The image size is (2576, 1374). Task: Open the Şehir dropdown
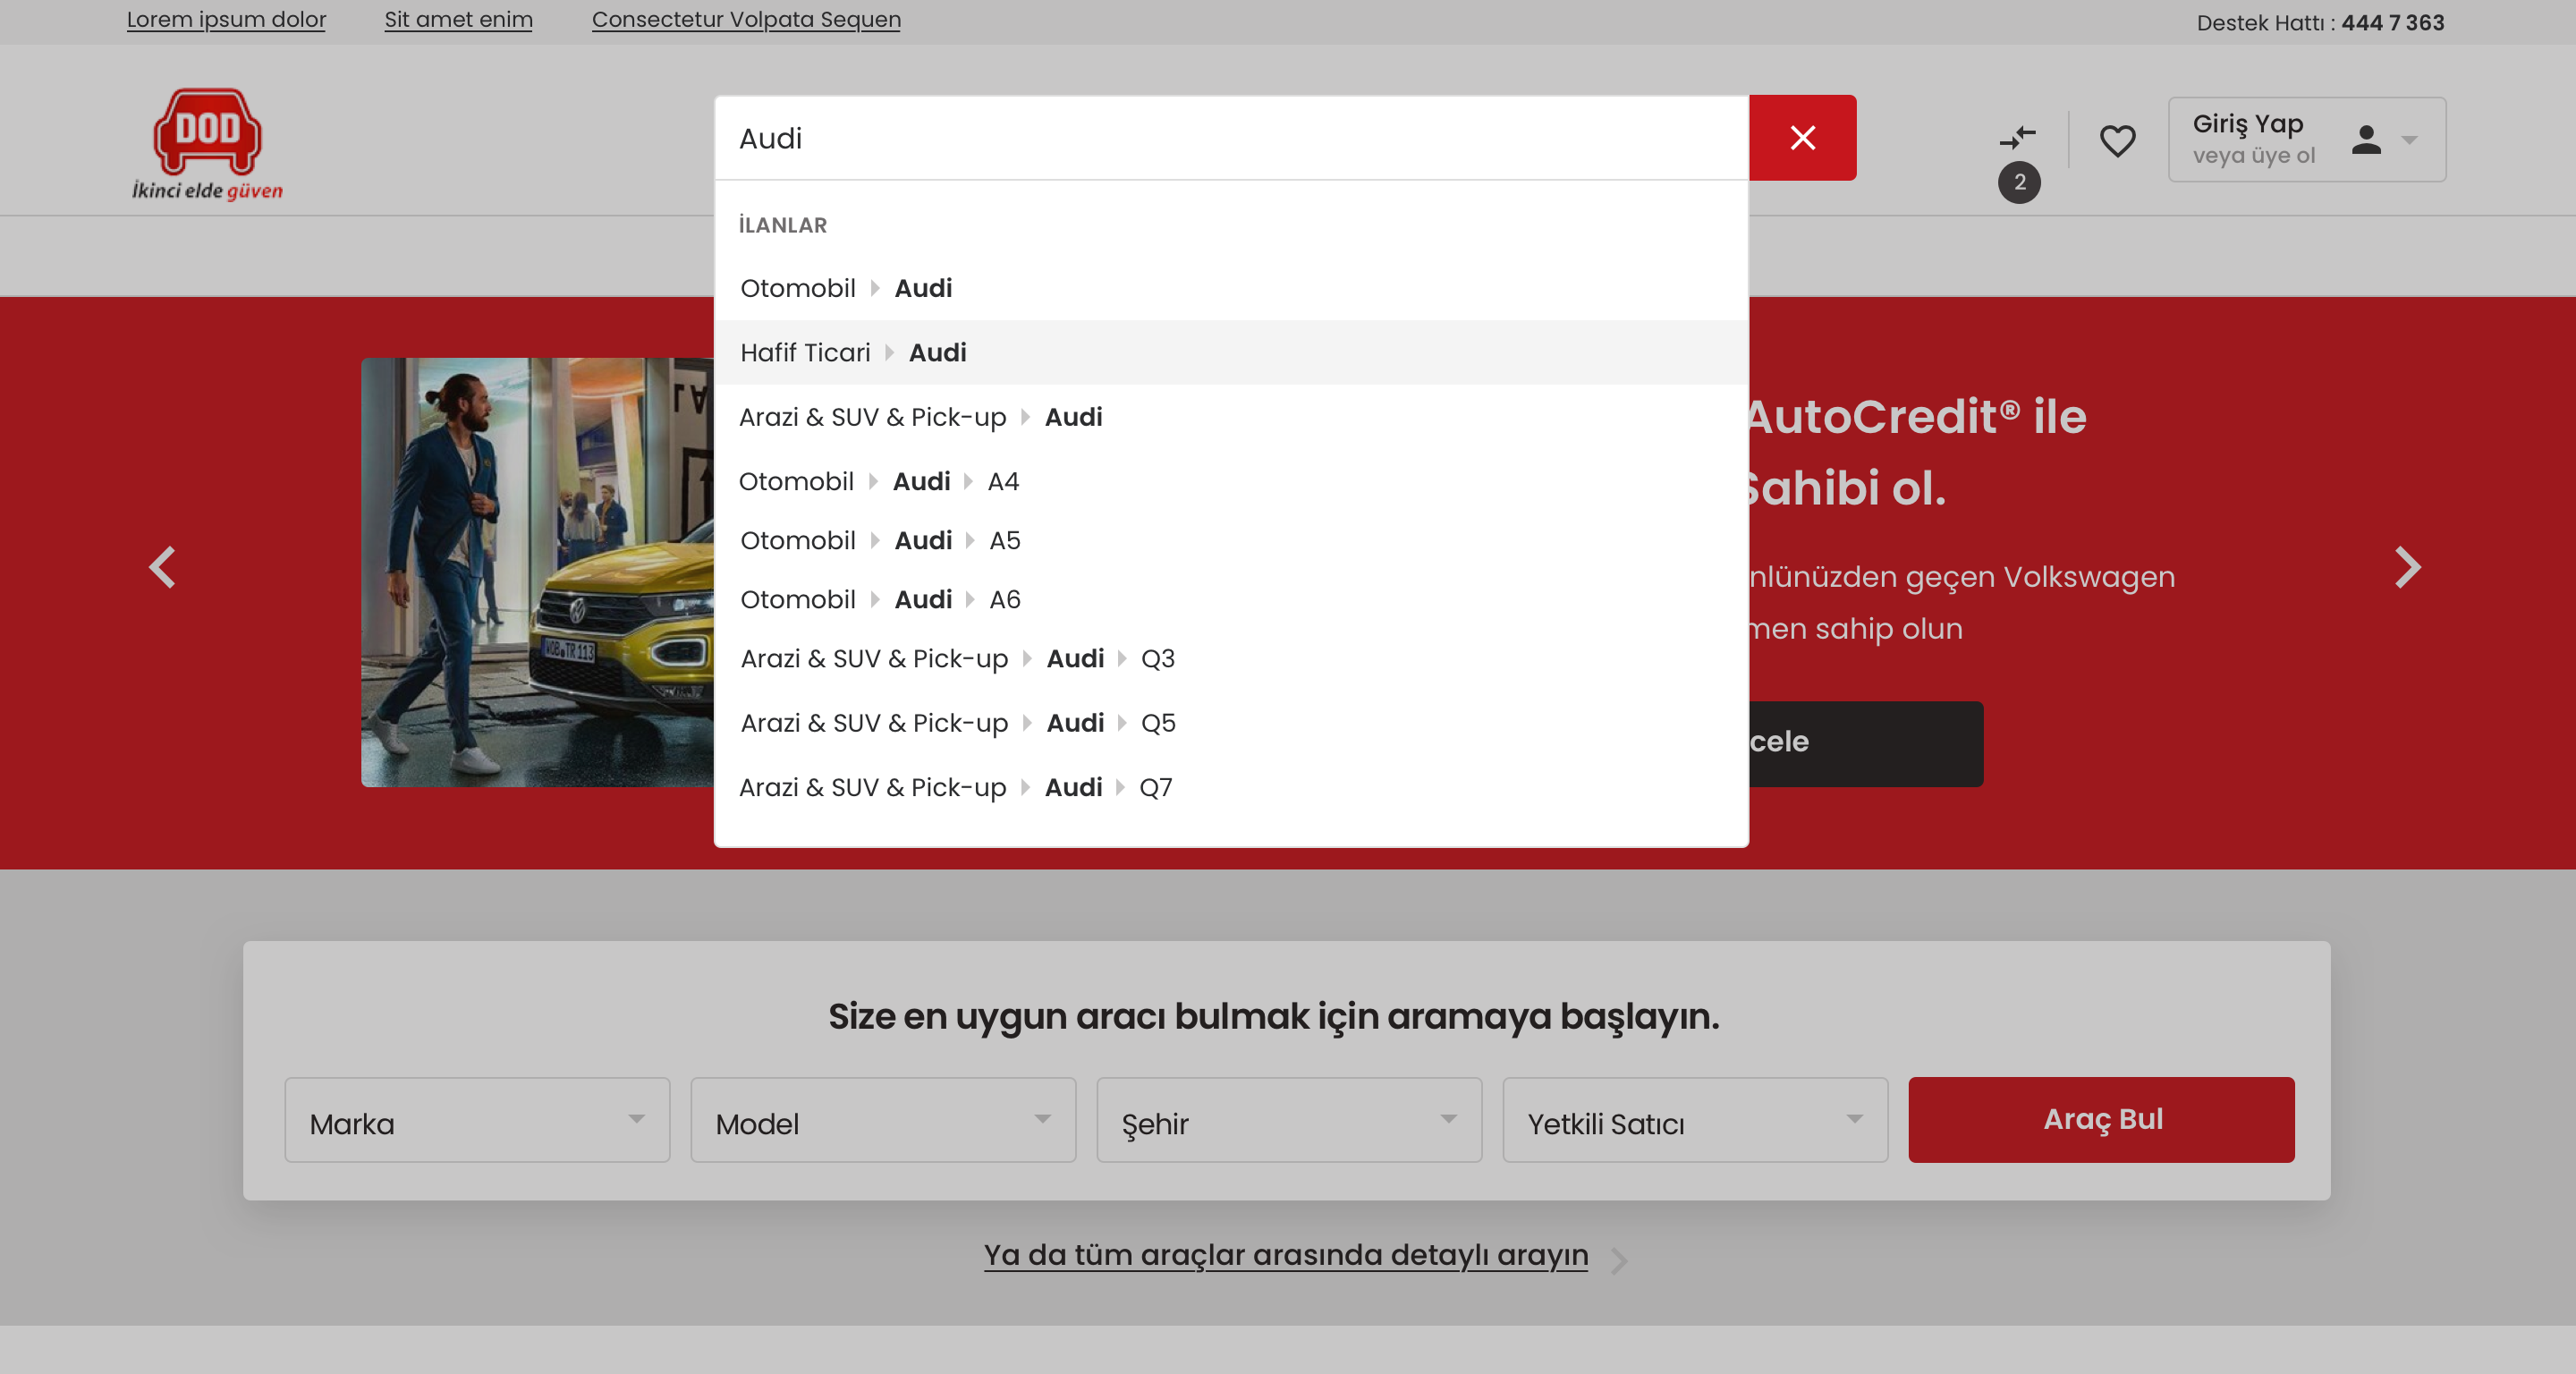click(x=1289, y=1120)
